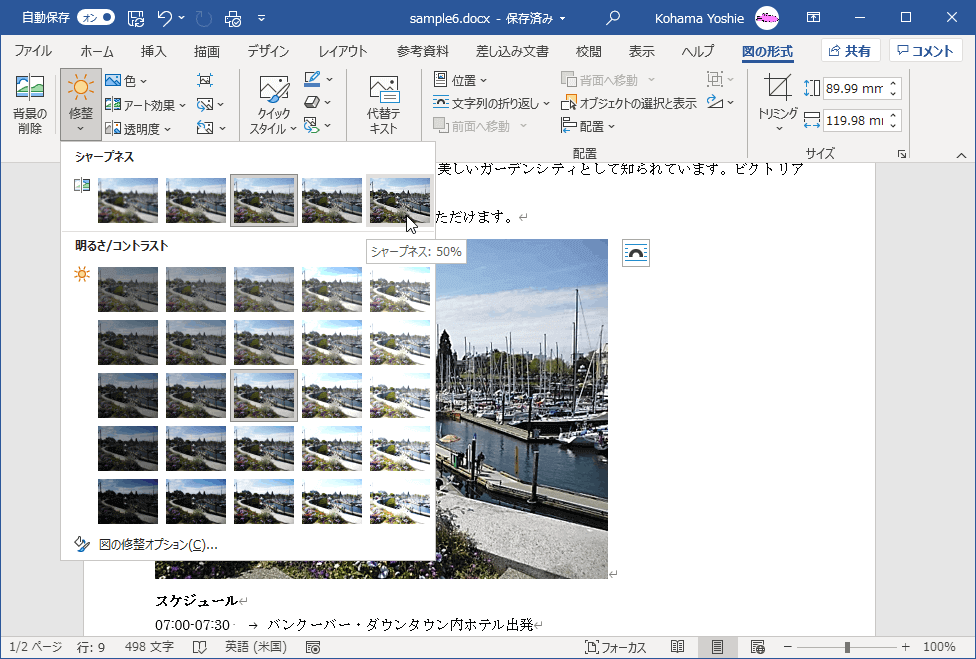Switch to the ホーム tab

point(97,52)
